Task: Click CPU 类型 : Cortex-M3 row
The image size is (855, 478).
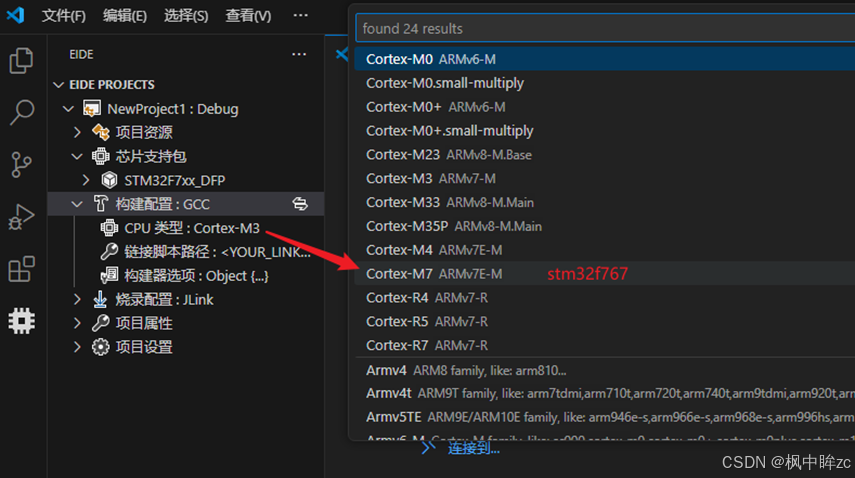Action: 186,228
